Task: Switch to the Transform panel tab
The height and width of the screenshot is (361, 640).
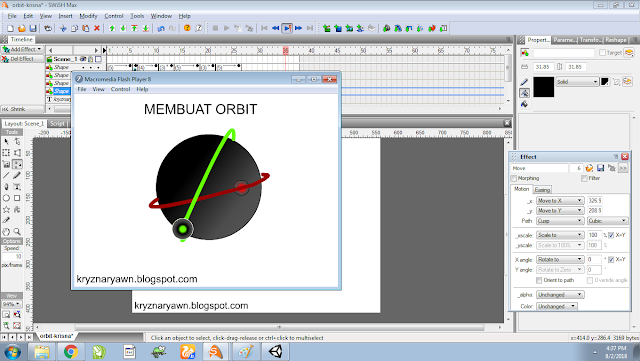Action: point(591,40)
